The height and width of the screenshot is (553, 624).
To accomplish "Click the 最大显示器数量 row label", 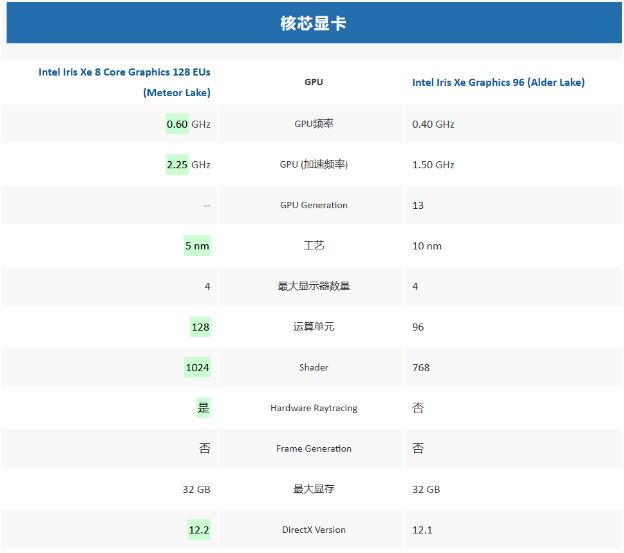I will (x=314, y=286).
